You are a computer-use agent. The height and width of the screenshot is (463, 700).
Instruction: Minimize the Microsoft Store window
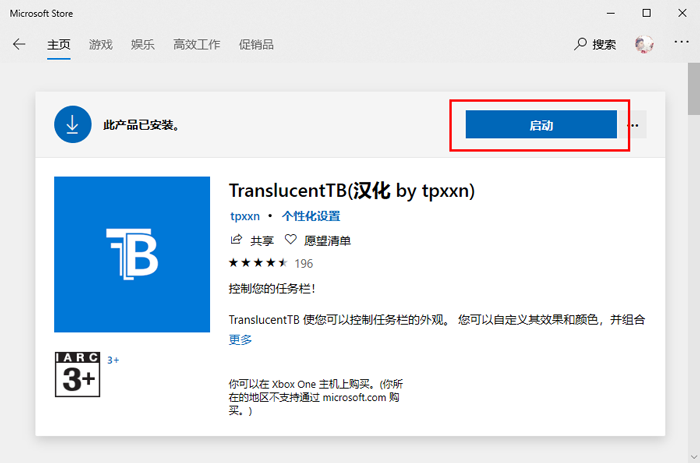pyautogui.click(x=610, y=13)
